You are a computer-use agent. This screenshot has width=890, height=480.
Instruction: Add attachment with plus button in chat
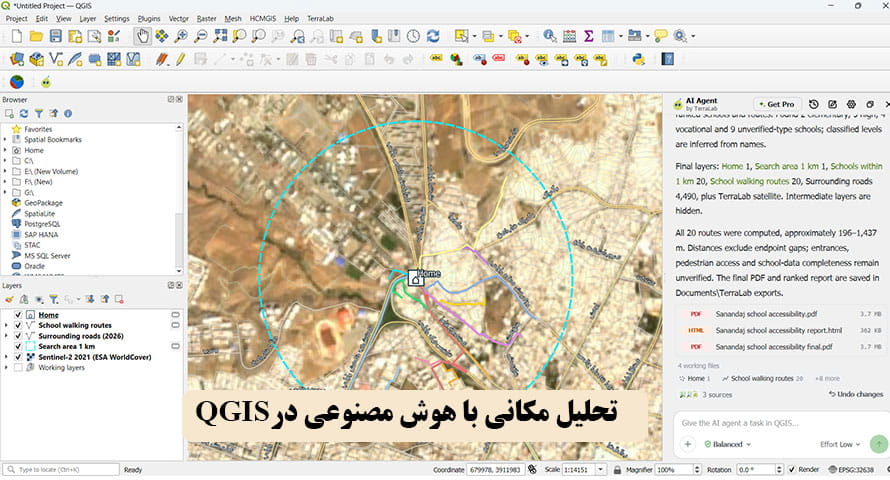click(x=687, y=444)
